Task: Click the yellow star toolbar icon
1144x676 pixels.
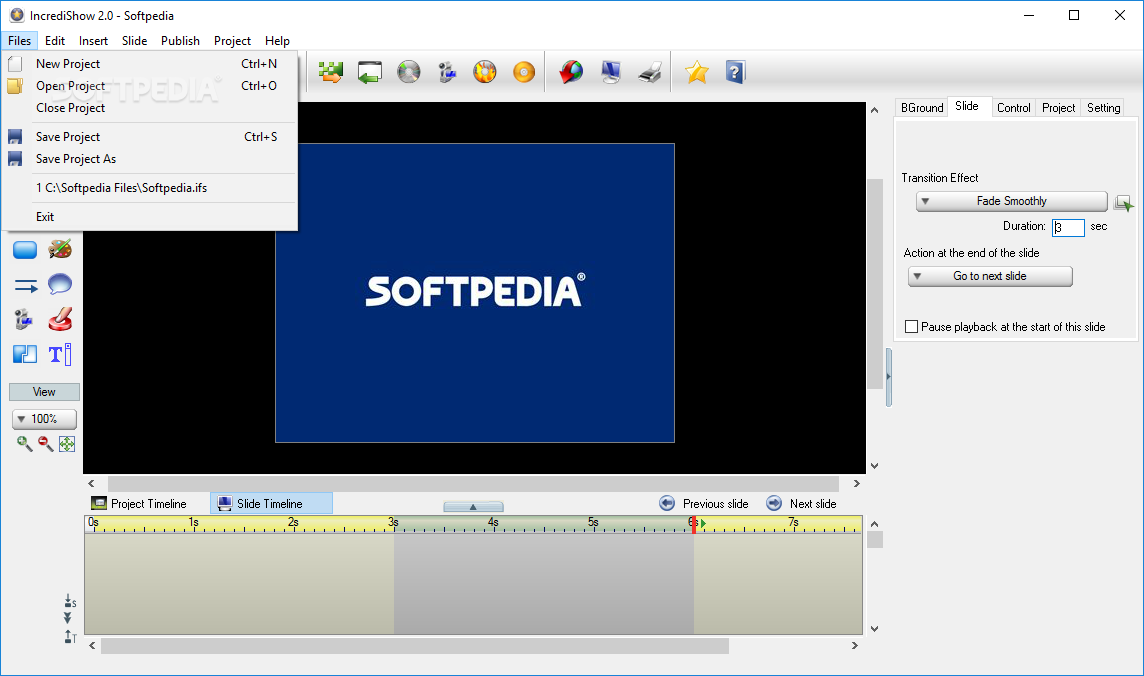Action: [x=697, y=72]
